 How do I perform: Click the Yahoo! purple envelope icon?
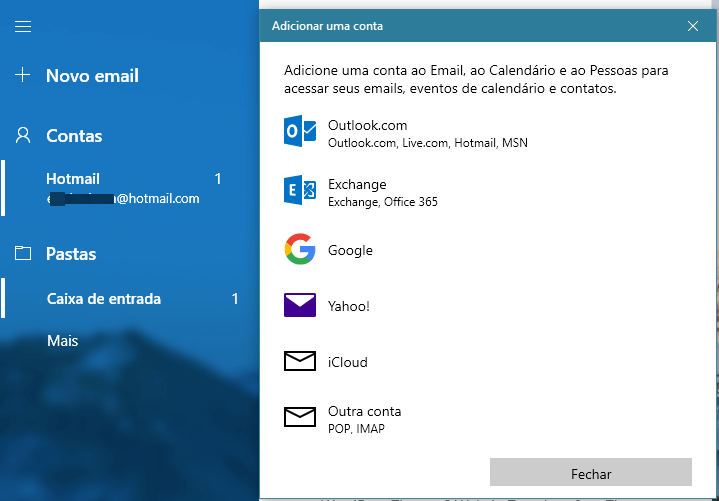(x=300, y=305)
